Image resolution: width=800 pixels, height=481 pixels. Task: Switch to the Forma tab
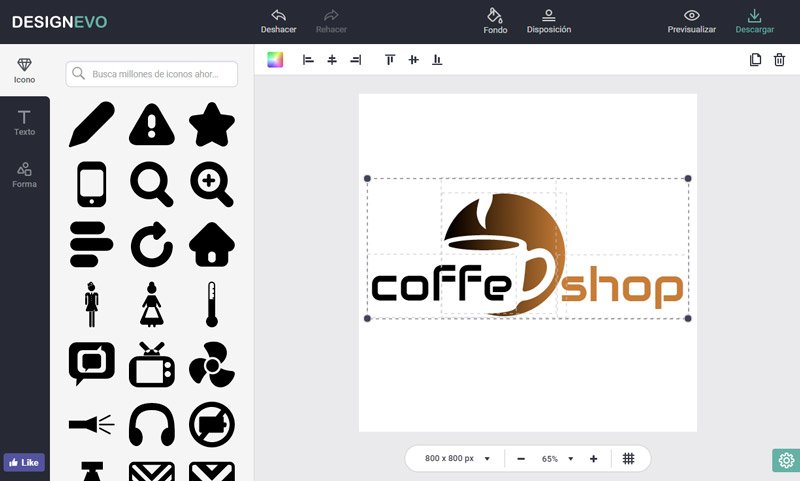coord(24,175)
